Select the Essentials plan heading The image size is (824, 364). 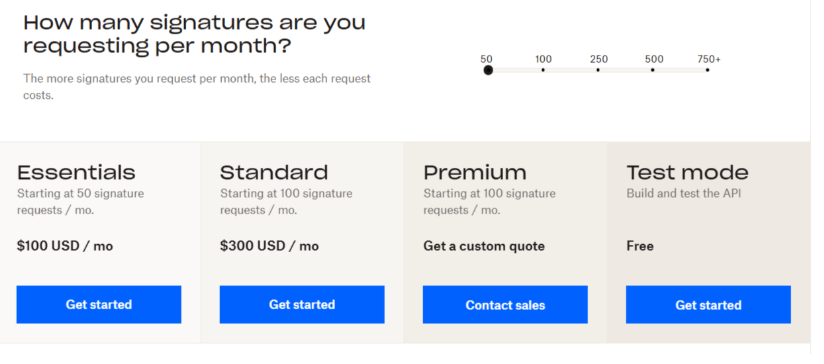(x=76, y=172)
